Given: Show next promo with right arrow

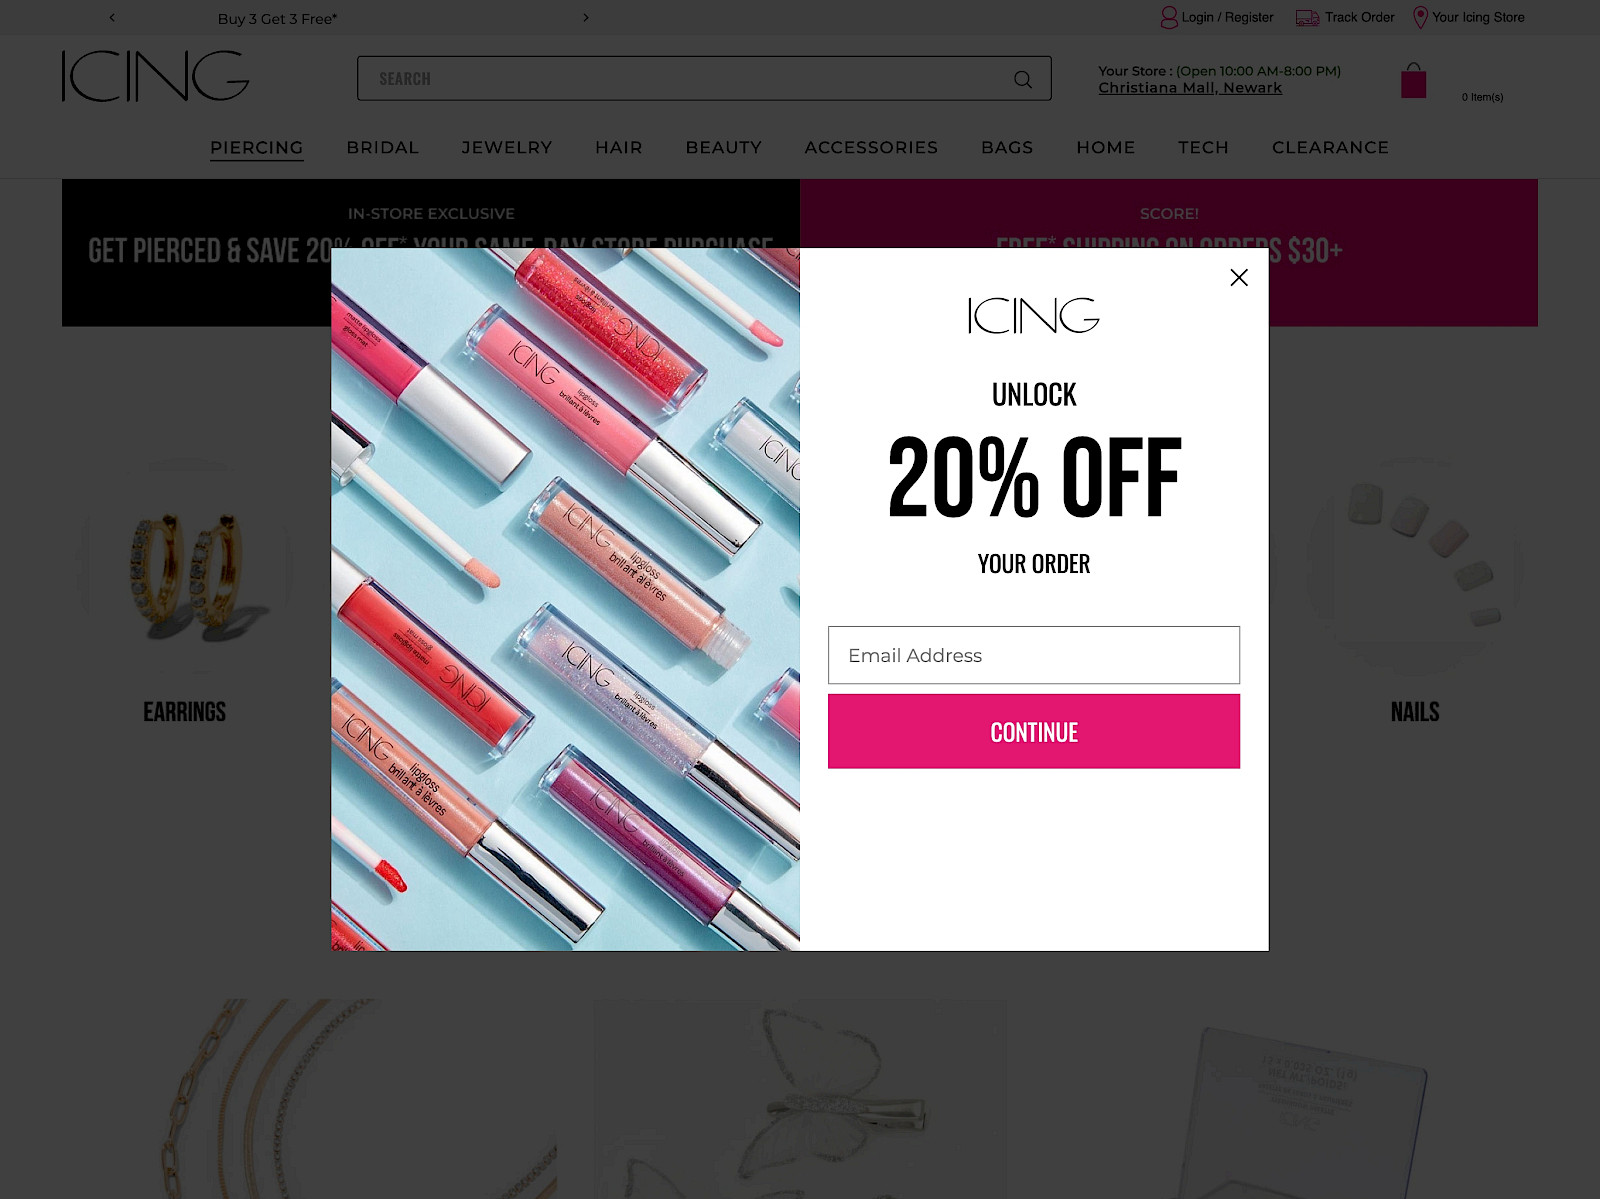Looking at the screenshot, I should pos(586,17).
